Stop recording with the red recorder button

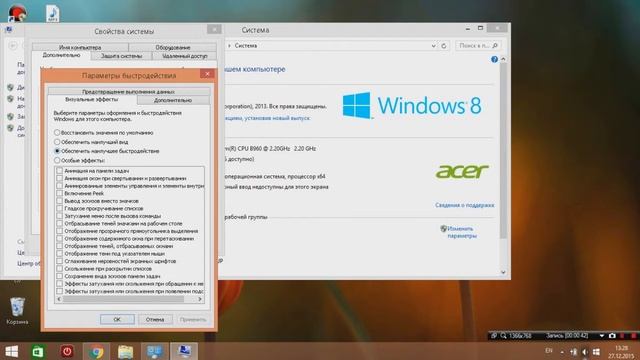(x=633, y=336)
